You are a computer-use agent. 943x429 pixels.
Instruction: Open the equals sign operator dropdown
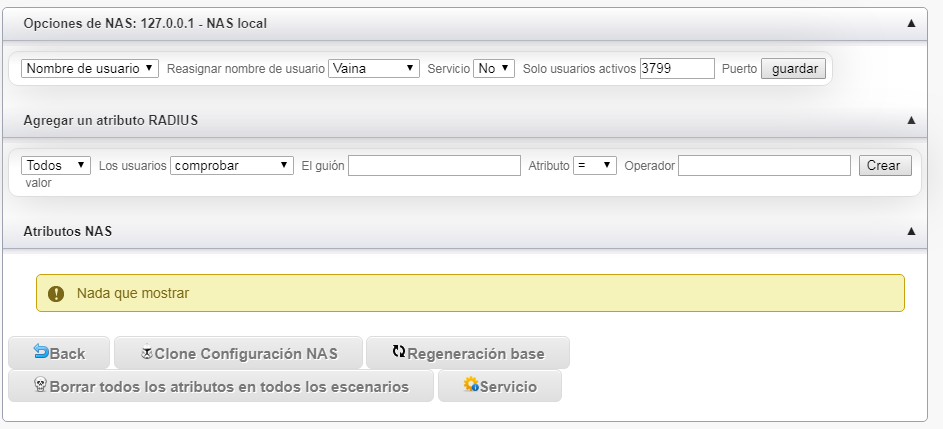[595, 166]
